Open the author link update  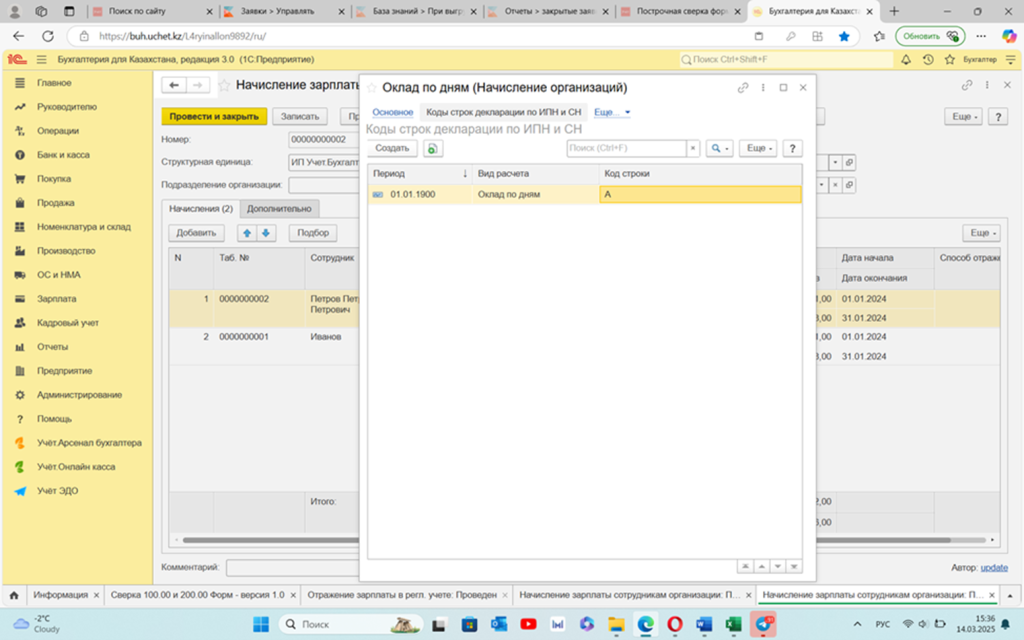(x=994, y=567)
